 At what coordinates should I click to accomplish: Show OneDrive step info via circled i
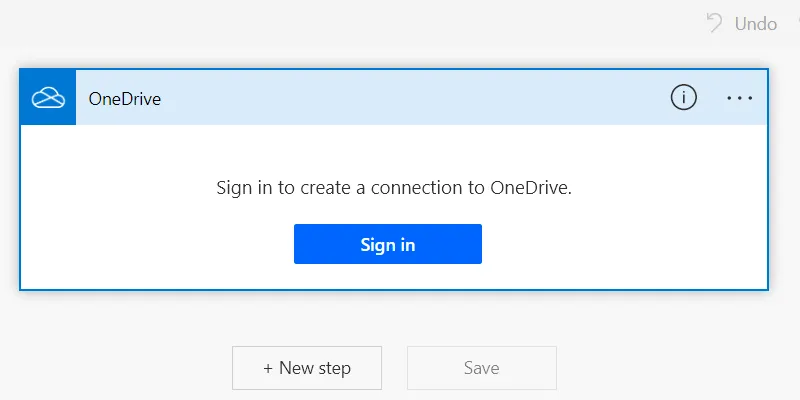683,97
